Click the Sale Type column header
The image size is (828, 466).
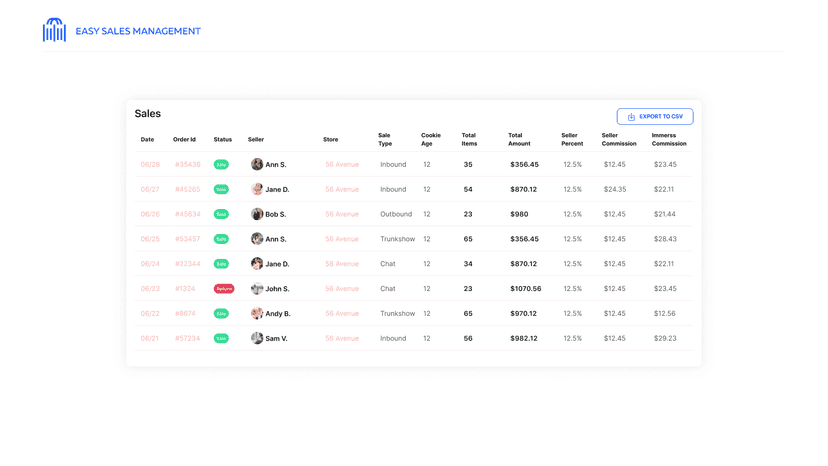coord(385,139)
